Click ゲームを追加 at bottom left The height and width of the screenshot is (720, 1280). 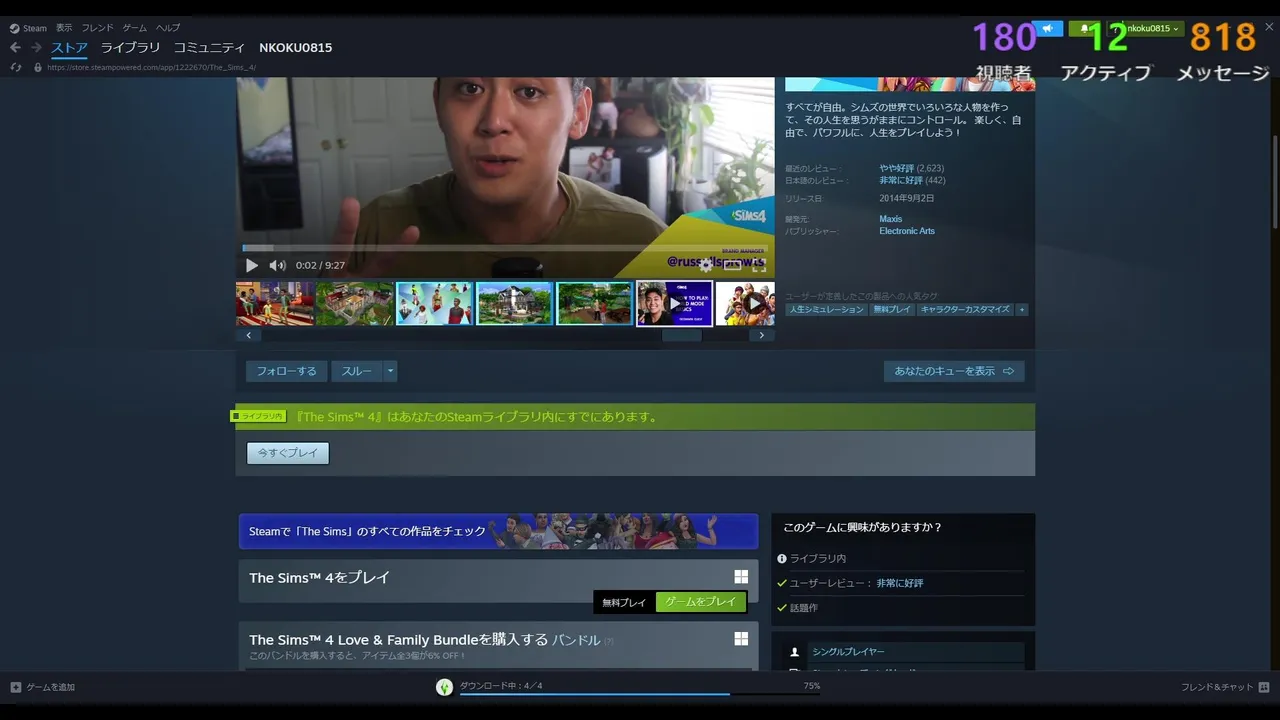tap(43, 687)
